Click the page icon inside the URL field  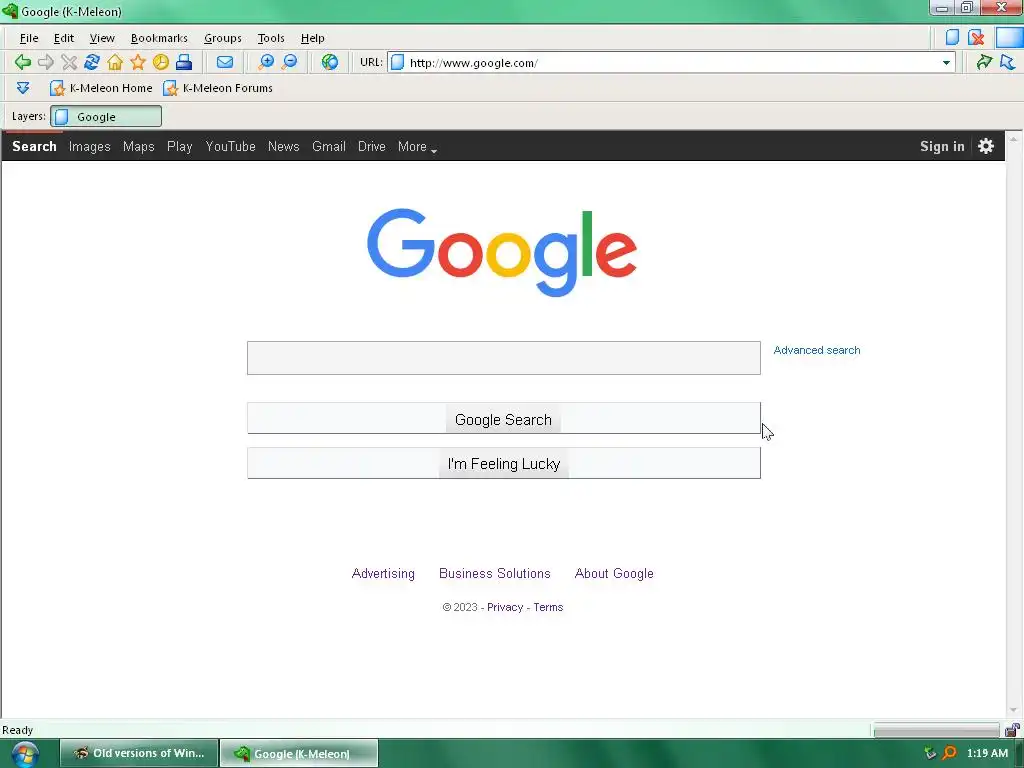397,62
